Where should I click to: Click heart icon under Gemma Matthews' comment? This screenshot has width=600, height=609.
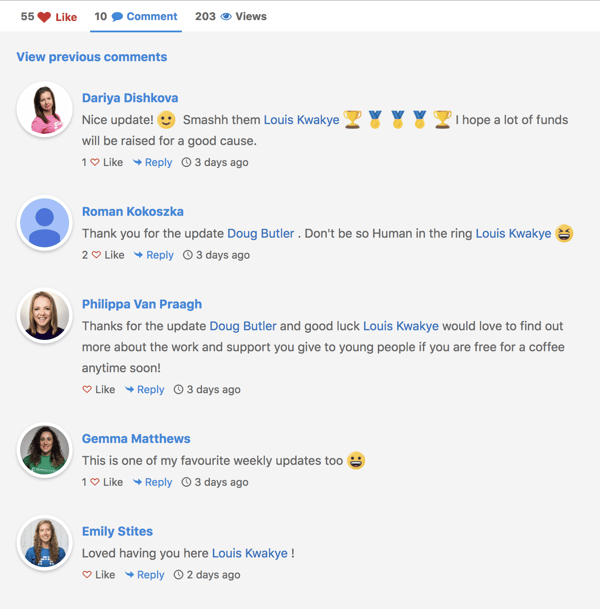click(95, 482)
